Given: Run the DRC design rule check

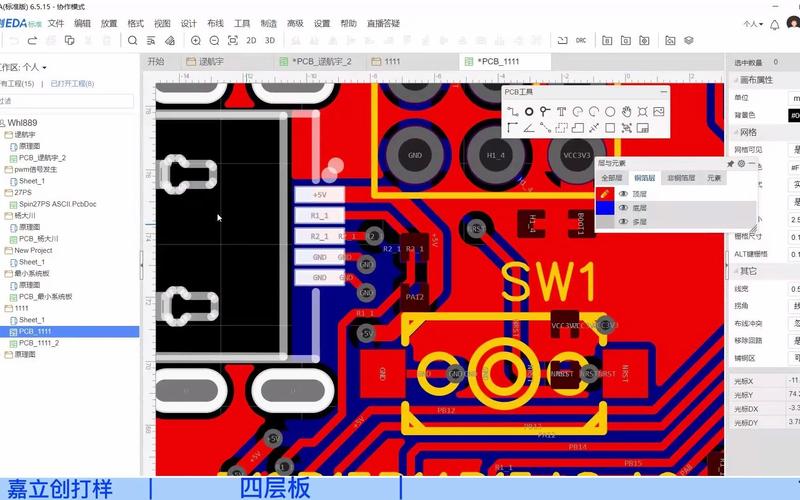Looking at the screenshot, I should point(581,40).
